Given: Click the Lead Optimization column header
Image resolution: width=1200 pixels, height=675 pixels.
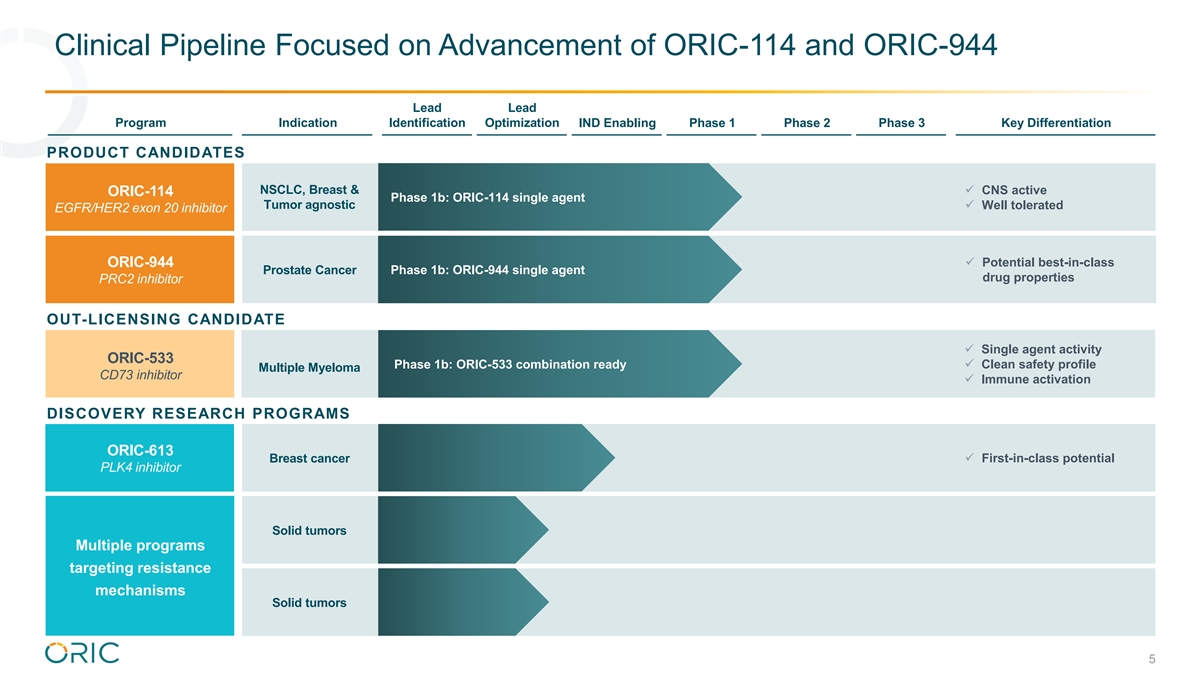Looking at the screenshot, I should point(521,115).
